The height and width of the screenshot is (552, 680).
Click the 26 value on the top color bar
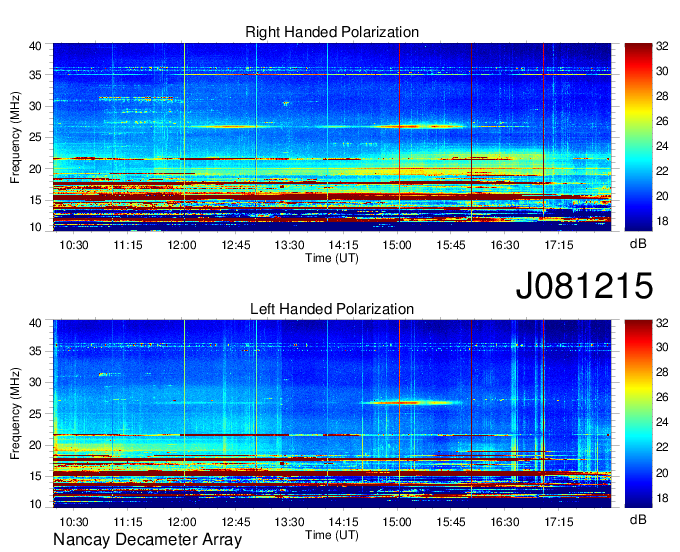pos(662,121)
